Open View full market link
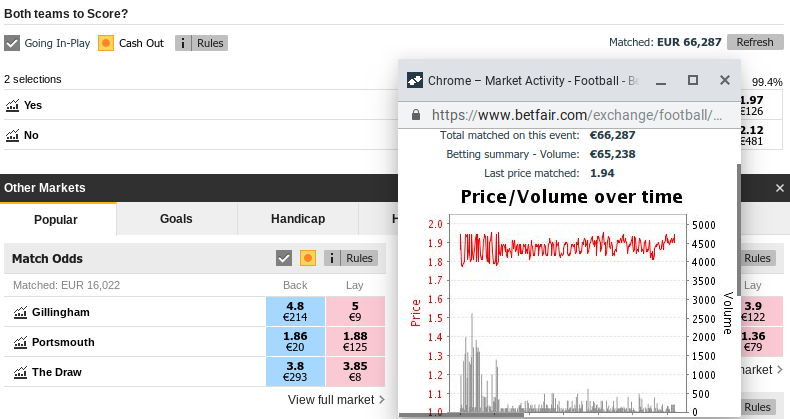 pyautogui.click(x=336, y=400)
